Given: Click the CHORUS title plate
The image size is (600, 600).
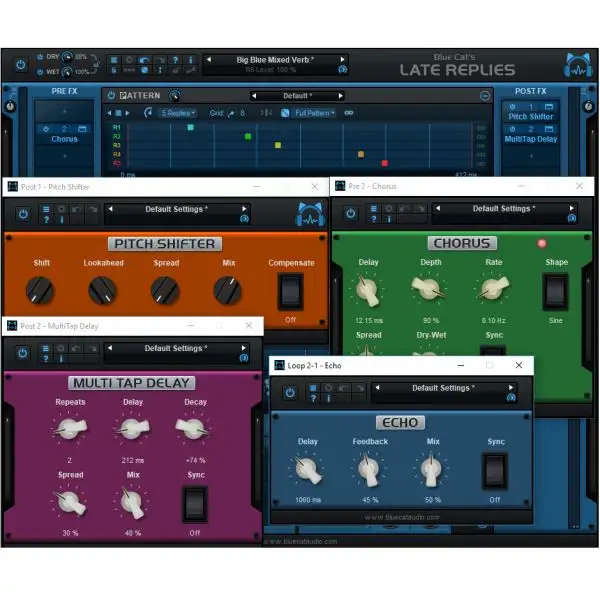Looking at the screenshot, I should [462, 243].
